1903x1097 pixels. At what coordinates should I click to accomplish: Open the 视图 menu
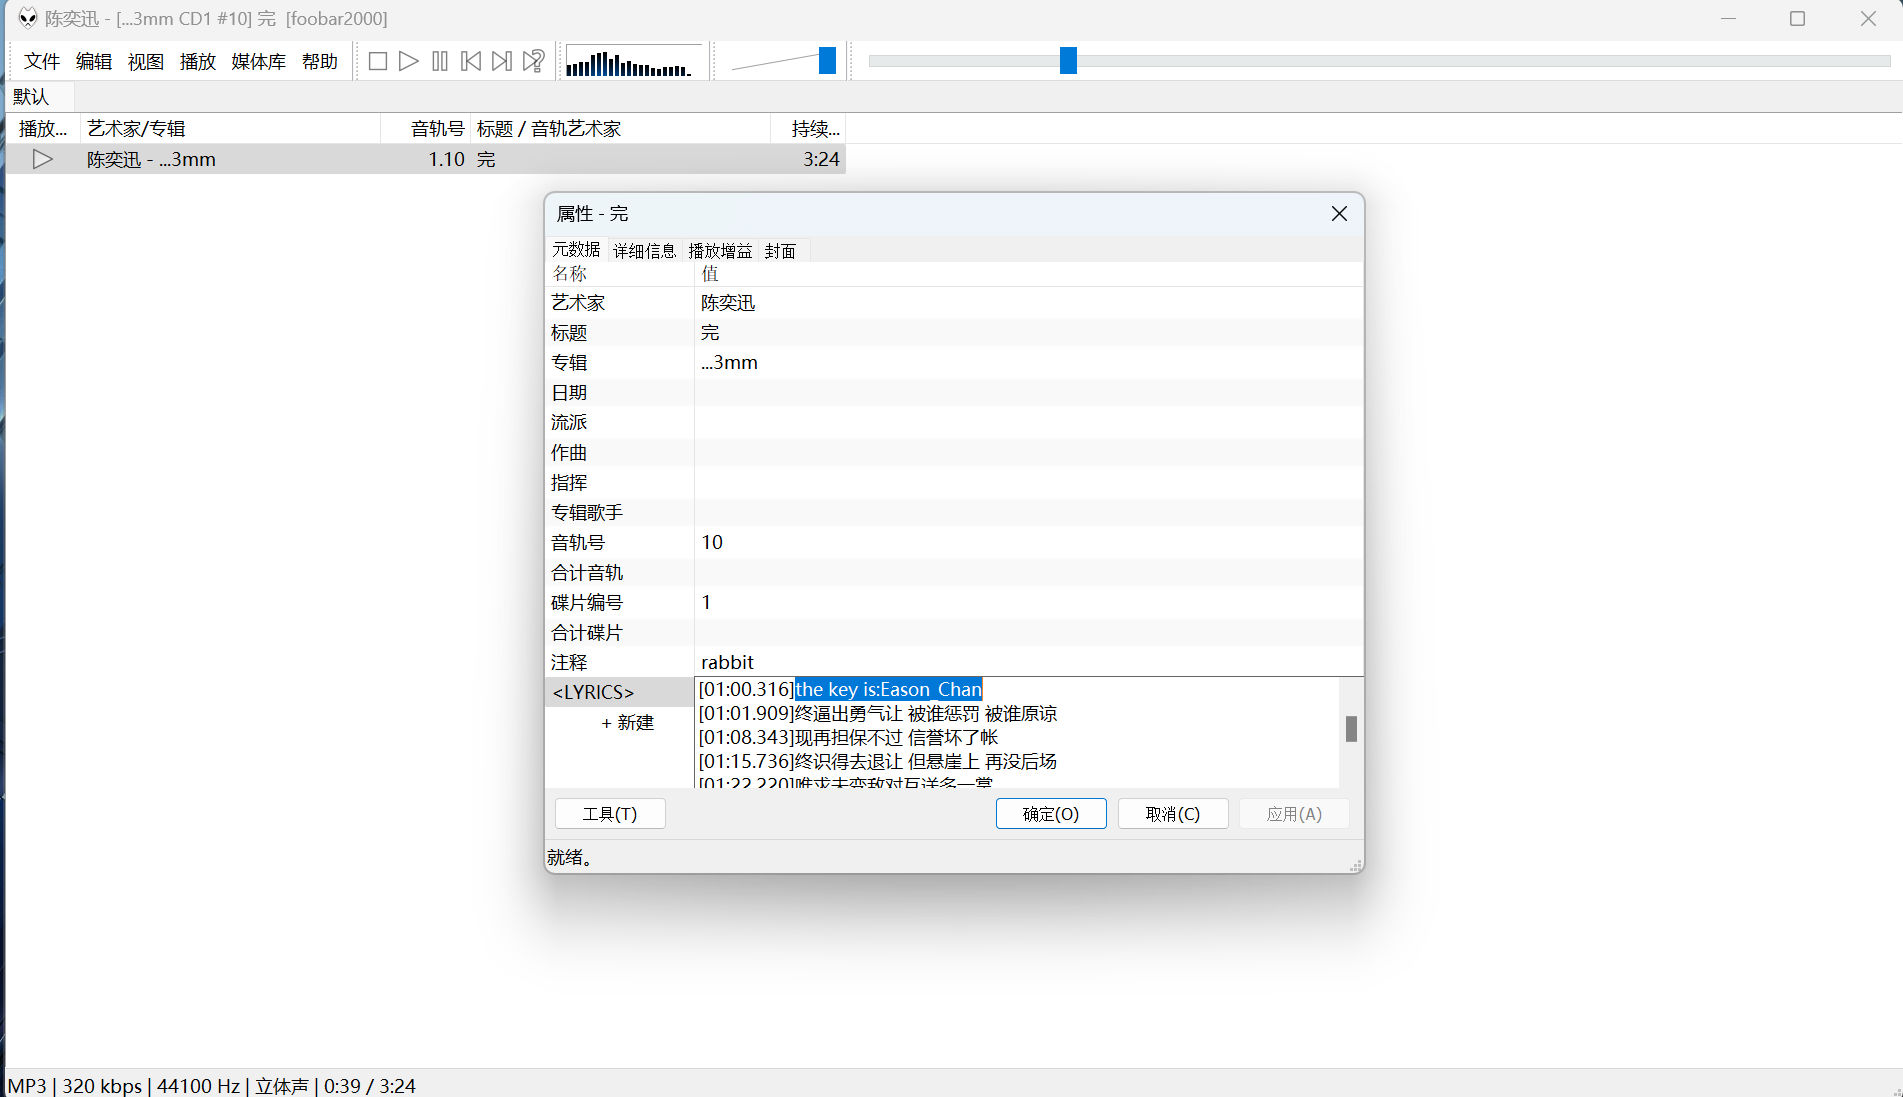coord(146,61)
